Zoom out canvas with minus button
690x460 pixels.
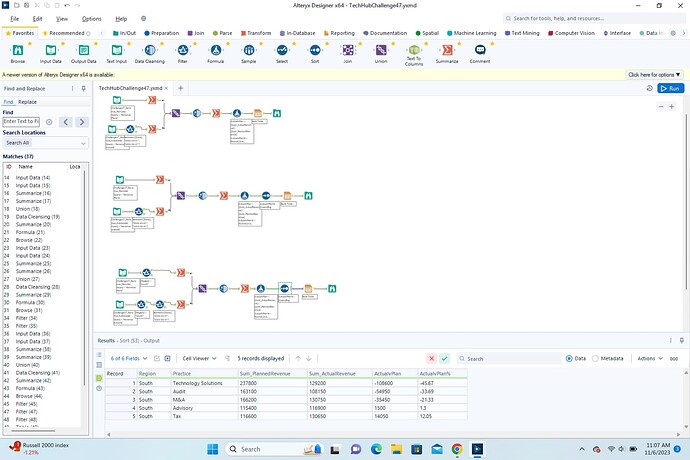661,107
